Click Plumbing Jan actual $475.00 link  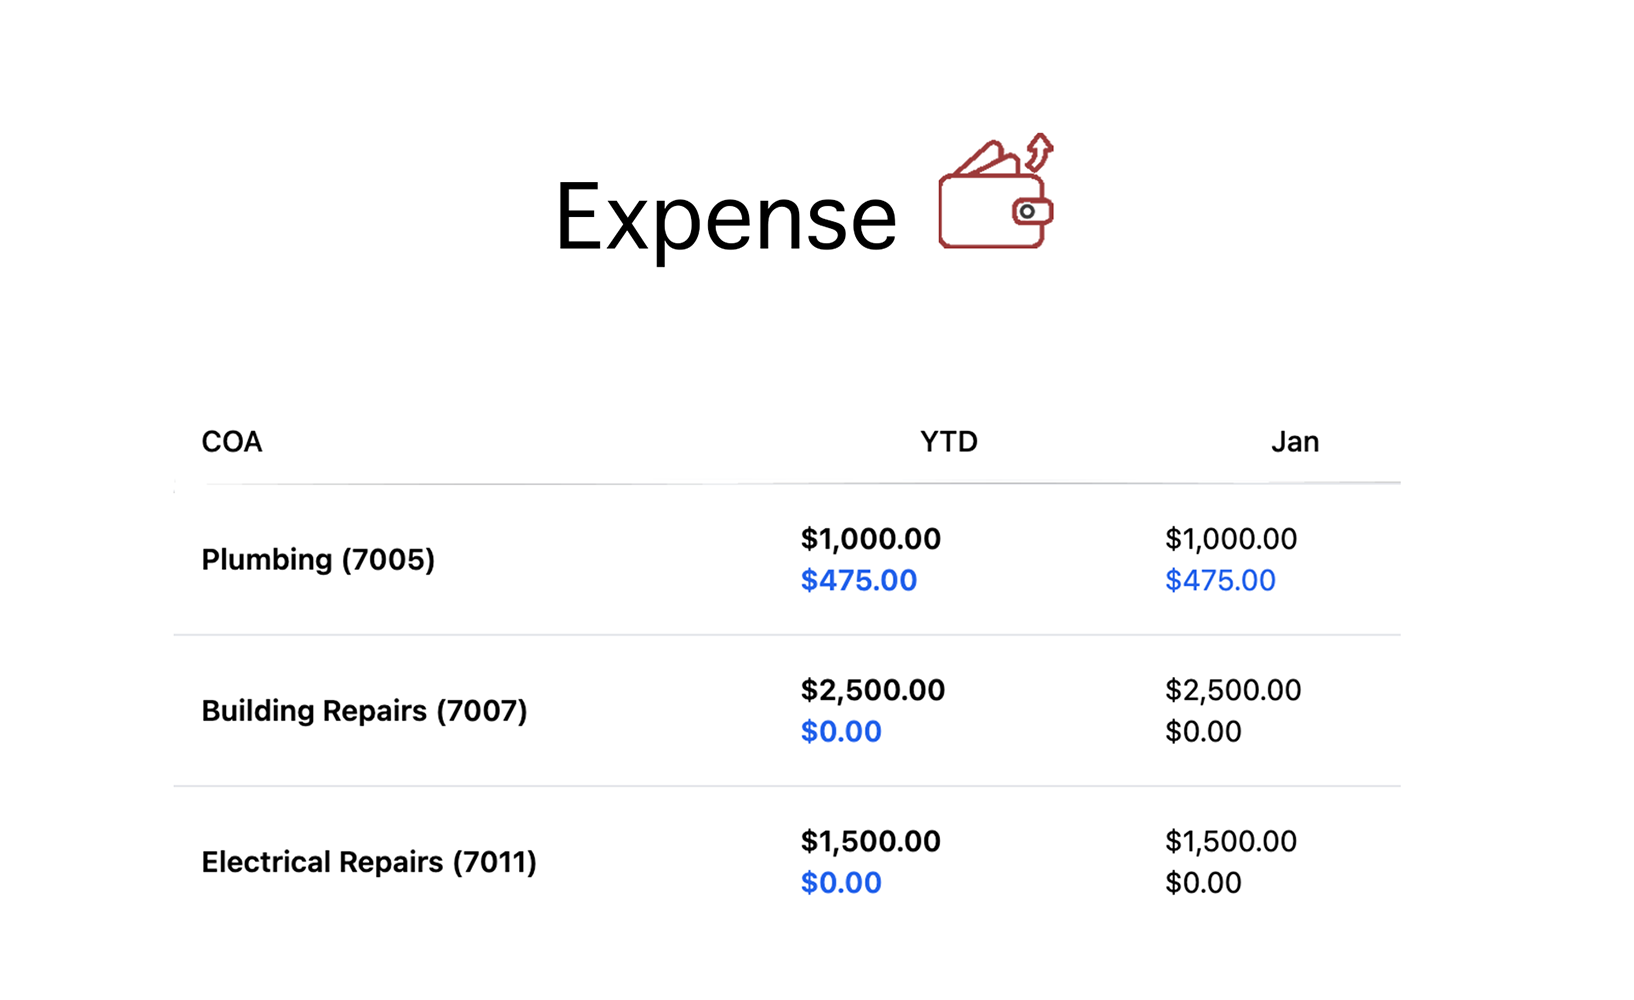click(1220, 581)
